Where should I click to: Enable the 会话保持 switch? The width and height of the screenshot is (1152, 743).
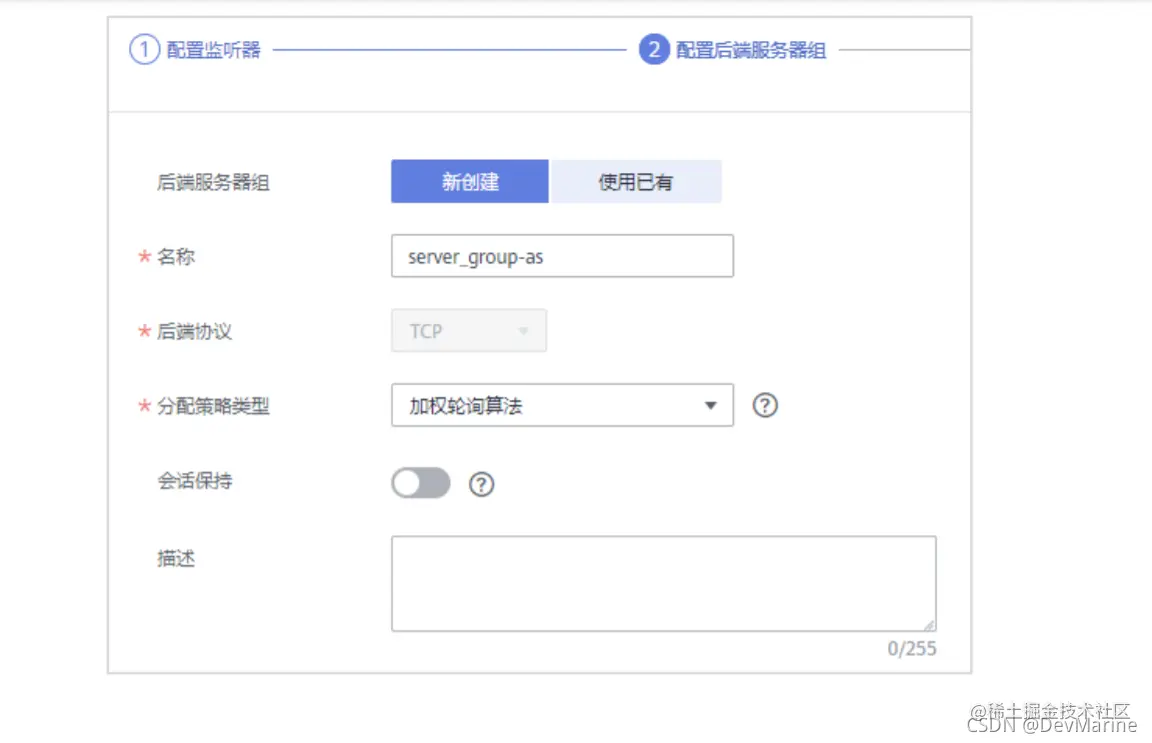[x=420, y=483]
